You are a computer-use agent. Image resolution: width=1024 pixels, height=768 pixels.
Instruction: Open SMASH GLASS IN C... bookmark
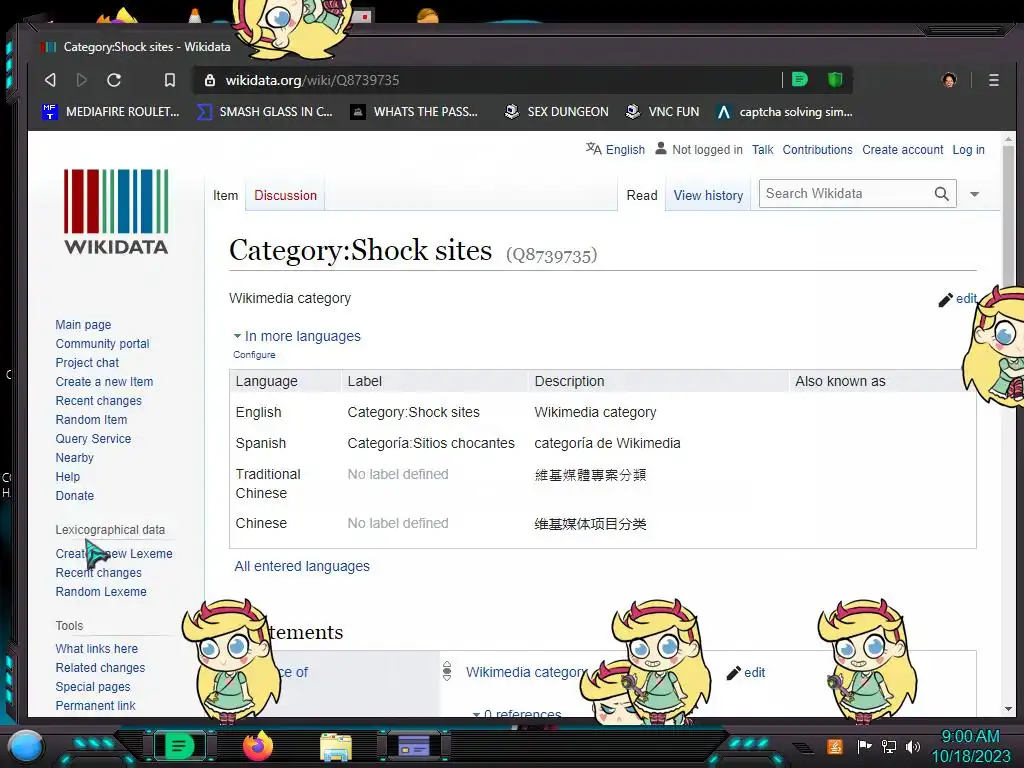pyautogui.click(x=265, y=112)
